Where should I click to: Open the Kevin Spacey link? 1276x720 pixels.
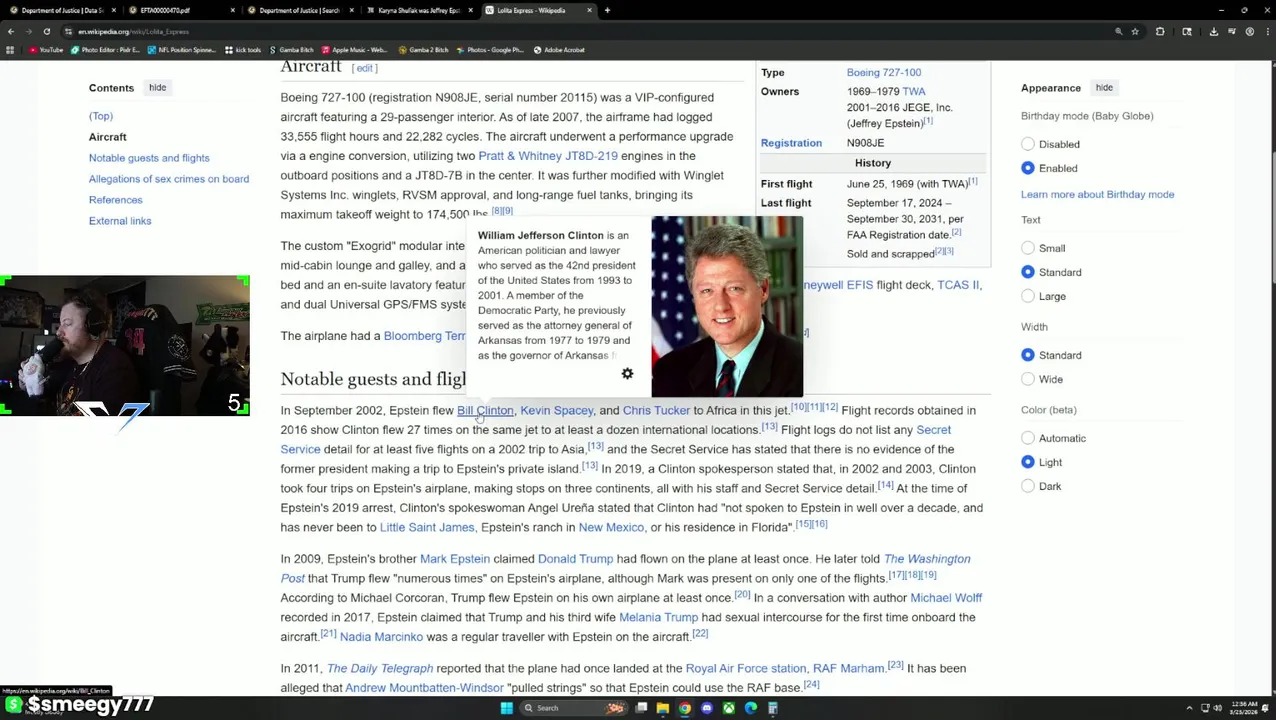pyautogui.click(x=556, y=410)
